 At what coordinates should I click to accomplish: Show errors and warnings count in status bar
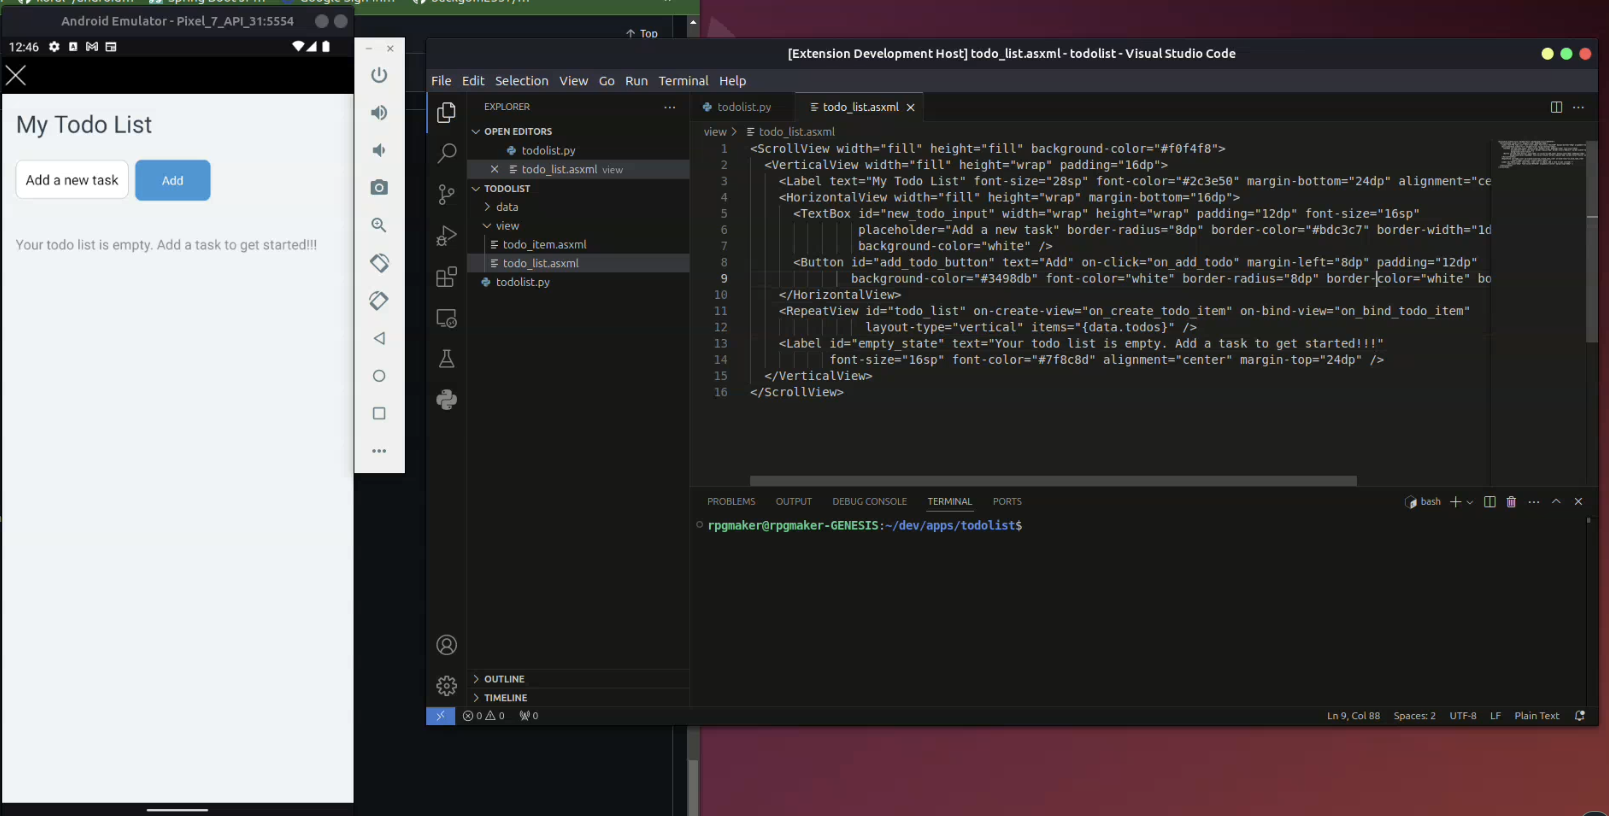[x=484, y=716]
